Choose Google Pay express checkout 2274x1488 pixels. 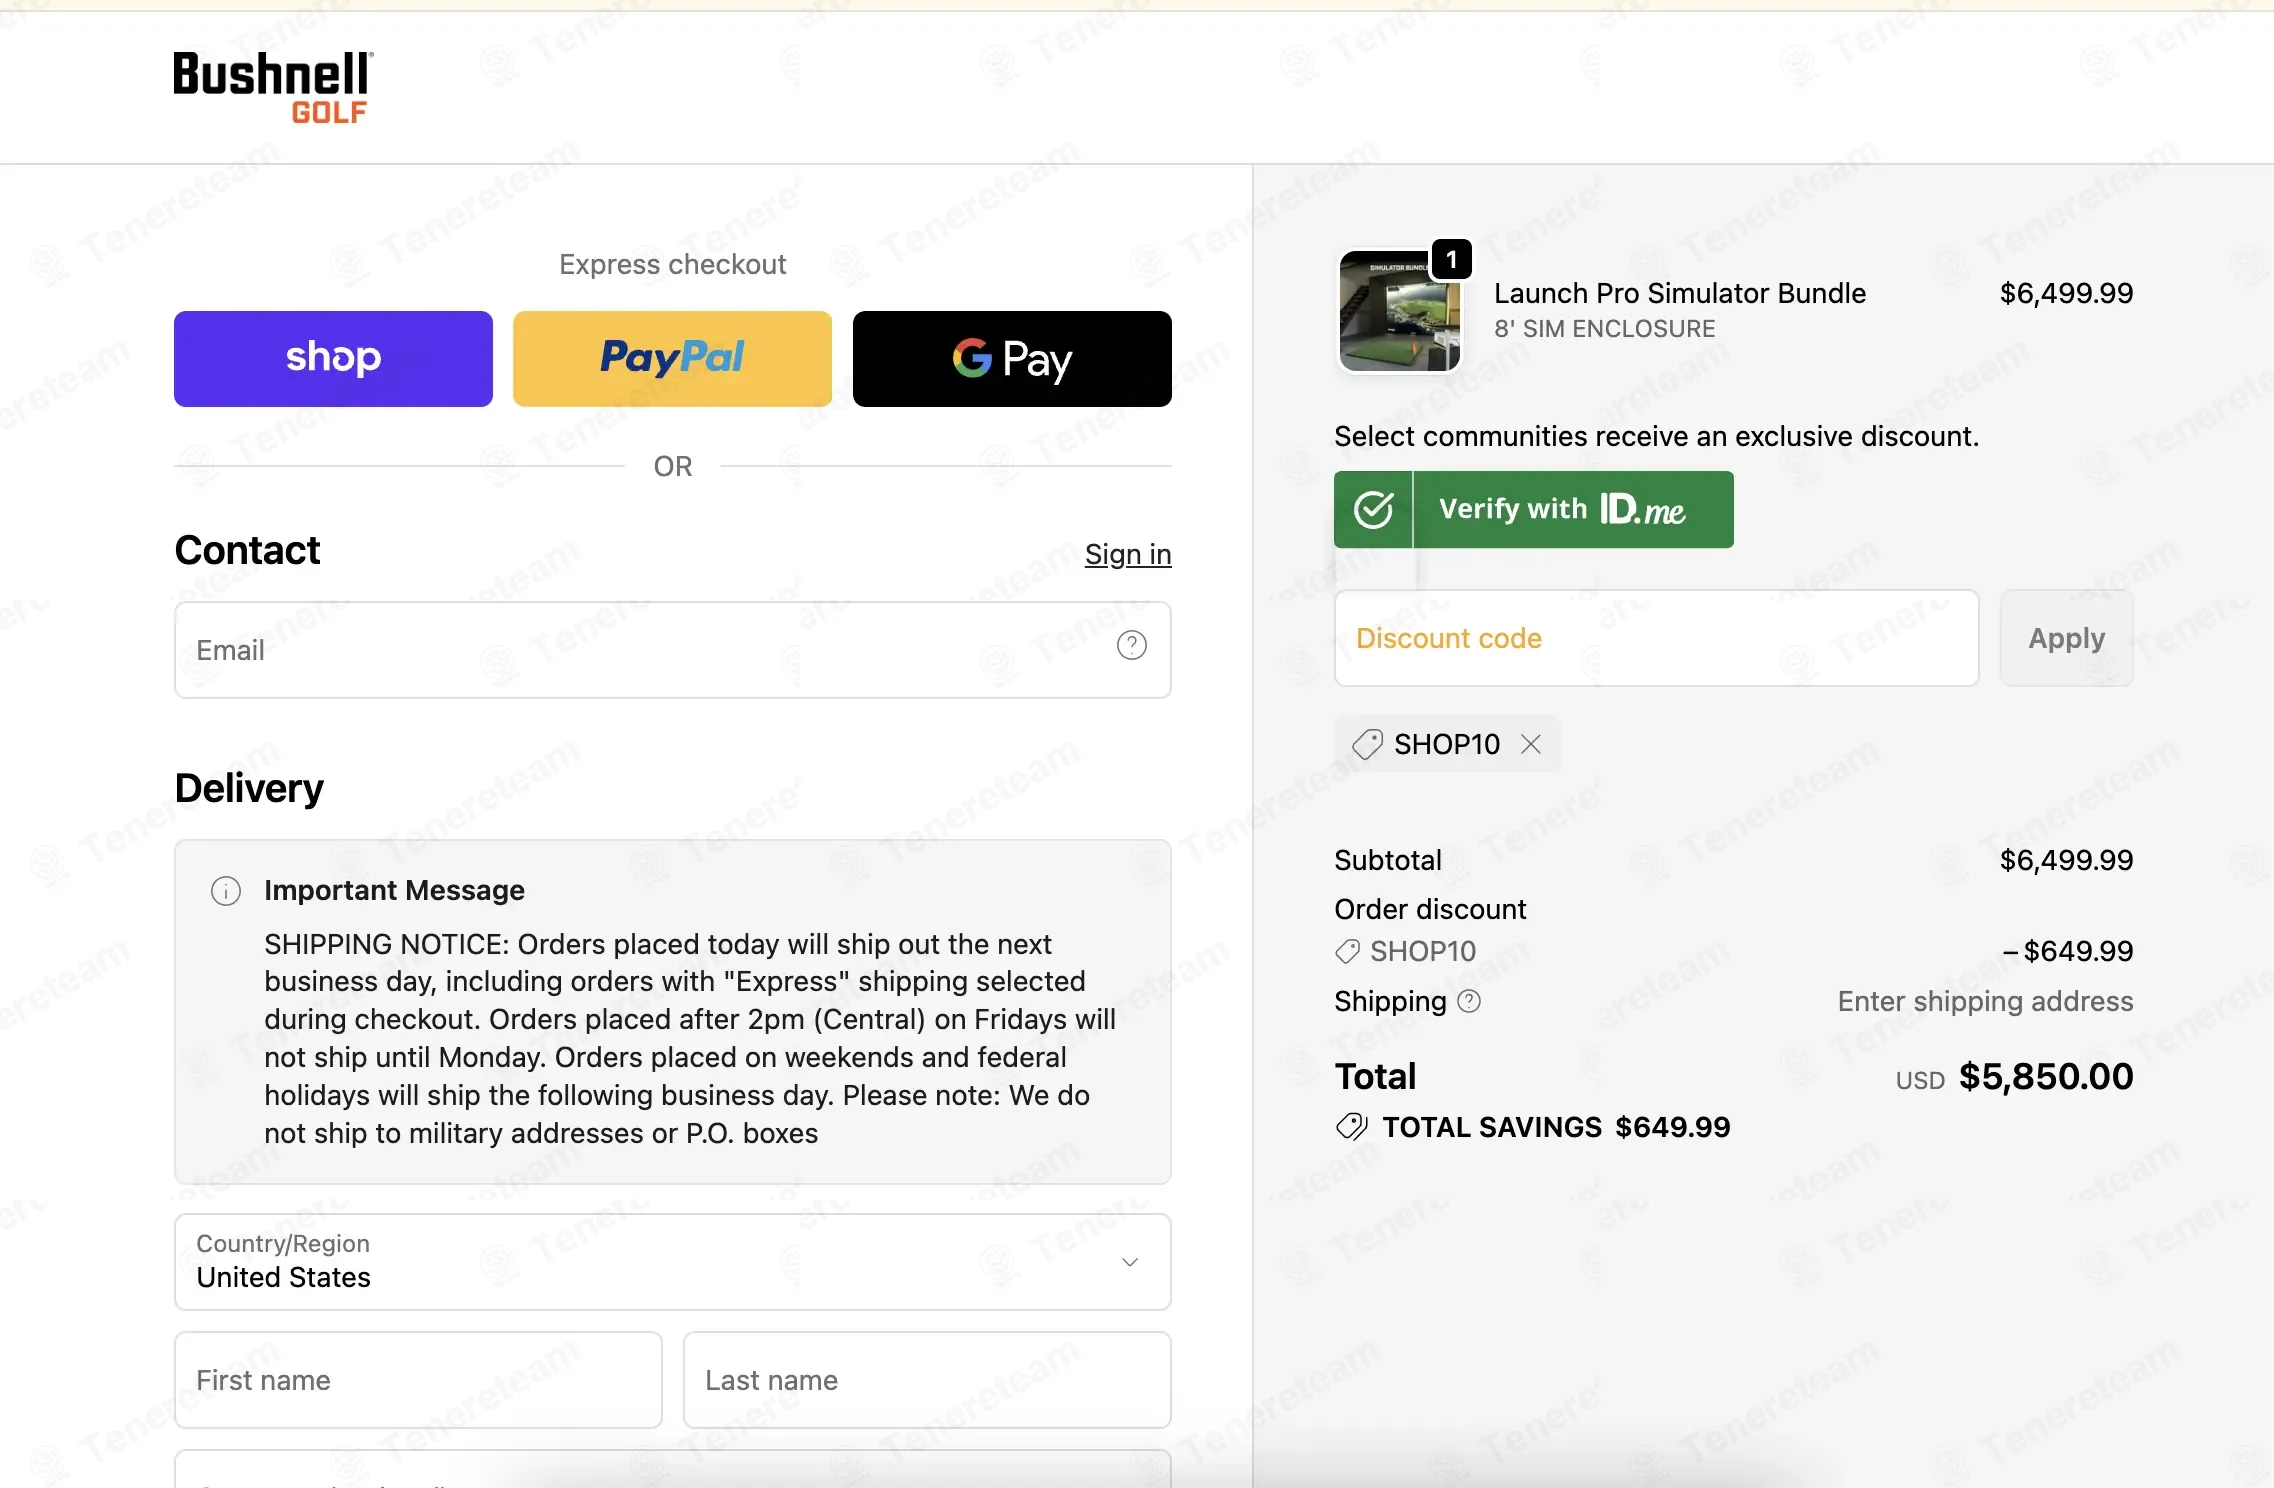point(1012,359)
